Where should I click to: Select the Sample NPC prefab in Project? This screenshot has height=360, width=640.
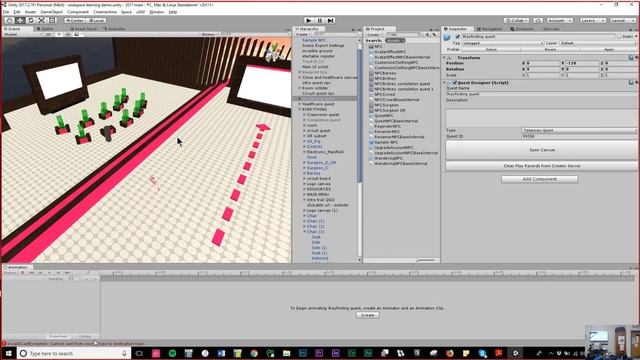[386, 142]
